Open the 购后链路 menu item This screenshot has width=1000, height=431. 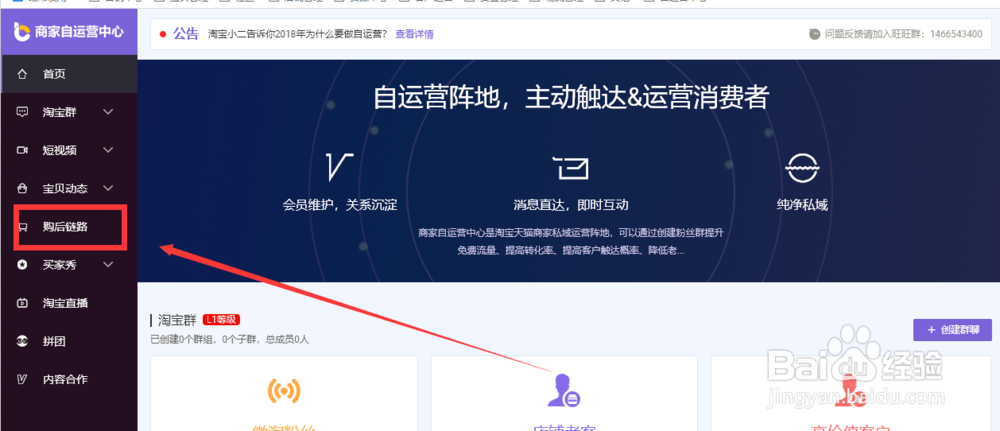pos(69,227)
